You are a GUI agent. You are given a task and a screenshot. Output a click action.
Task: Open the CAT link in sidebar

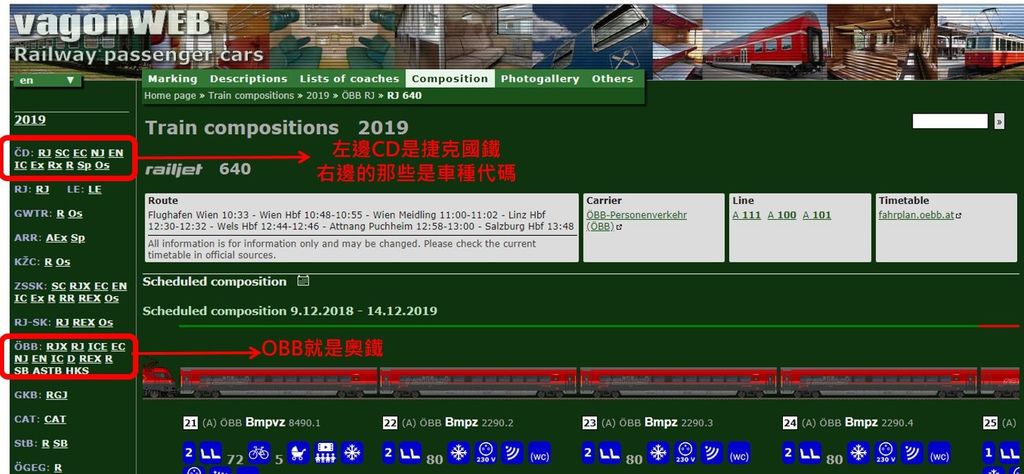[56, 419]
